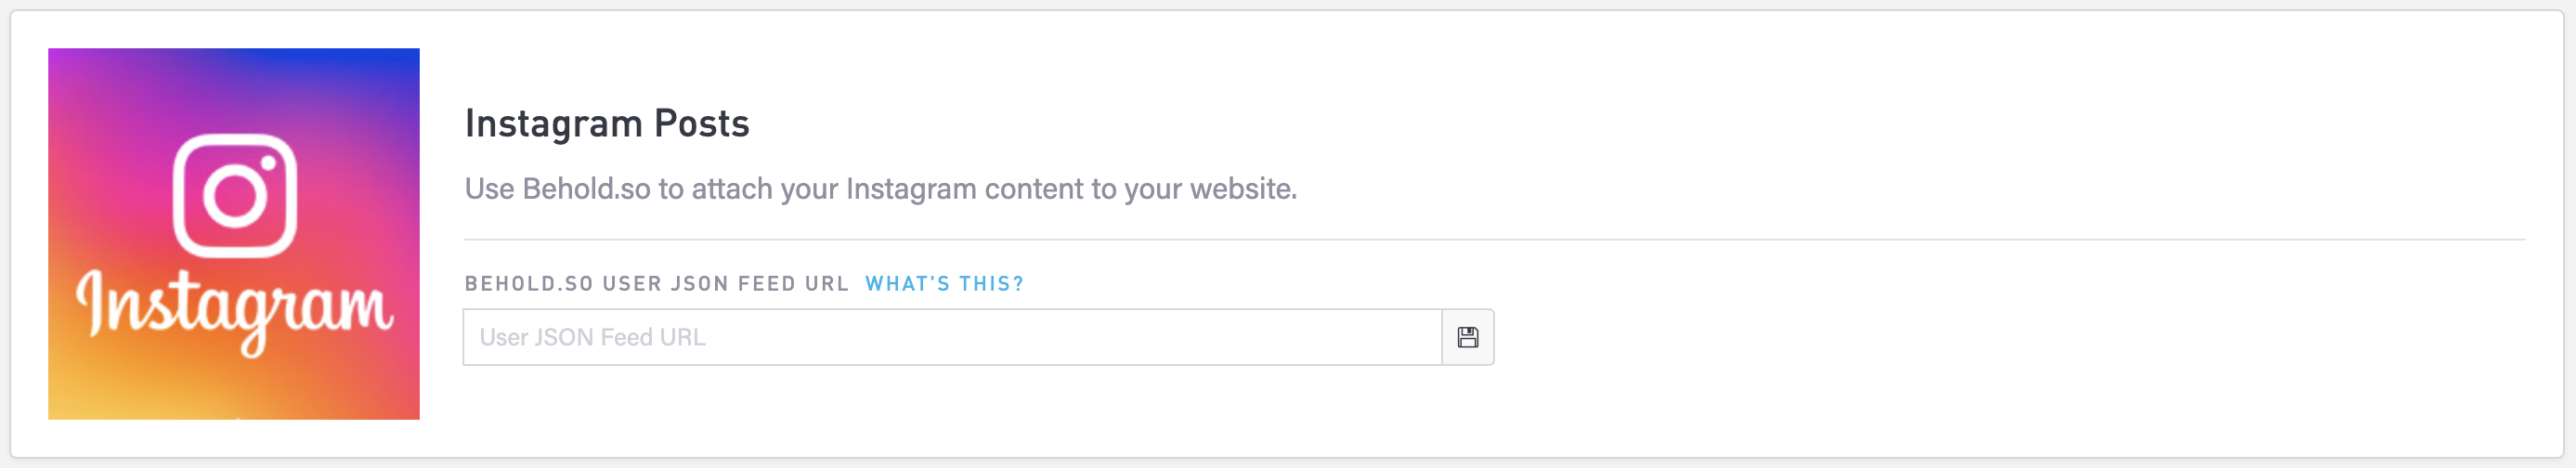Click the Instagram camera glyph in the logo
The width and height of the screenshot is (2576, 468).
click(x=235, y=196)
